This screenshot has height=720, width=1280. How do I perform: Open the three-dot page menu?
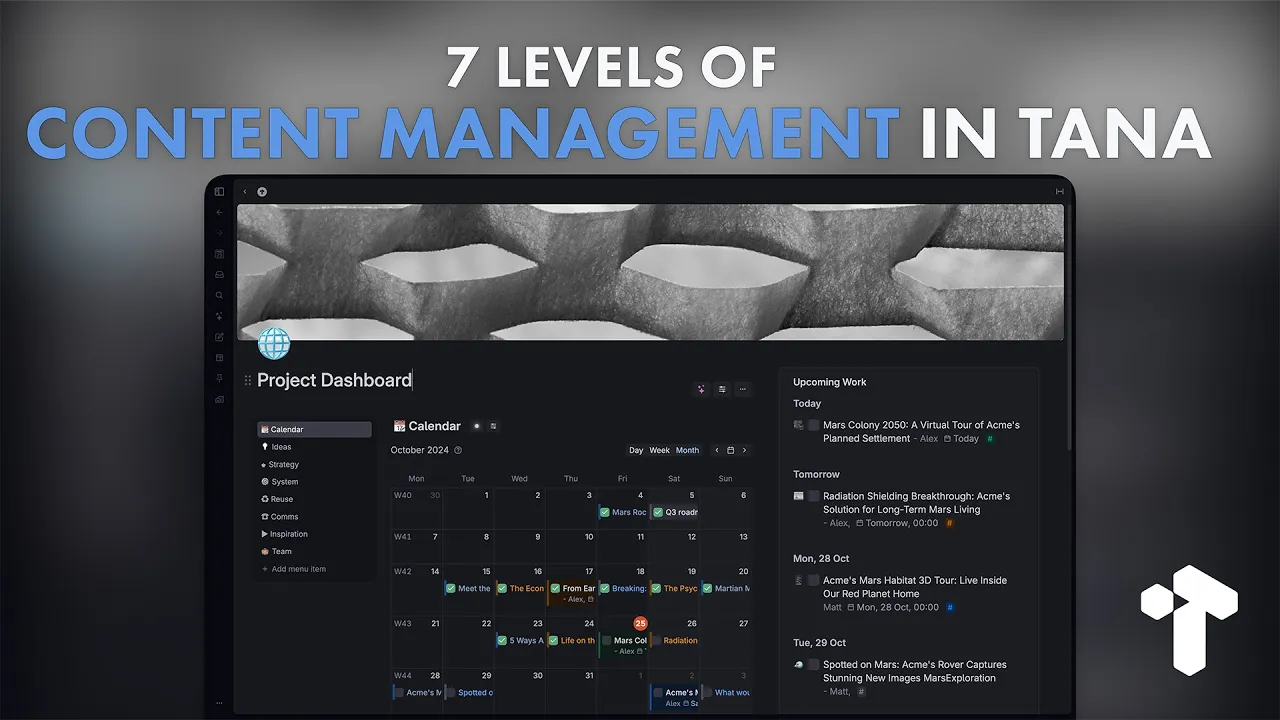[743, 389]
